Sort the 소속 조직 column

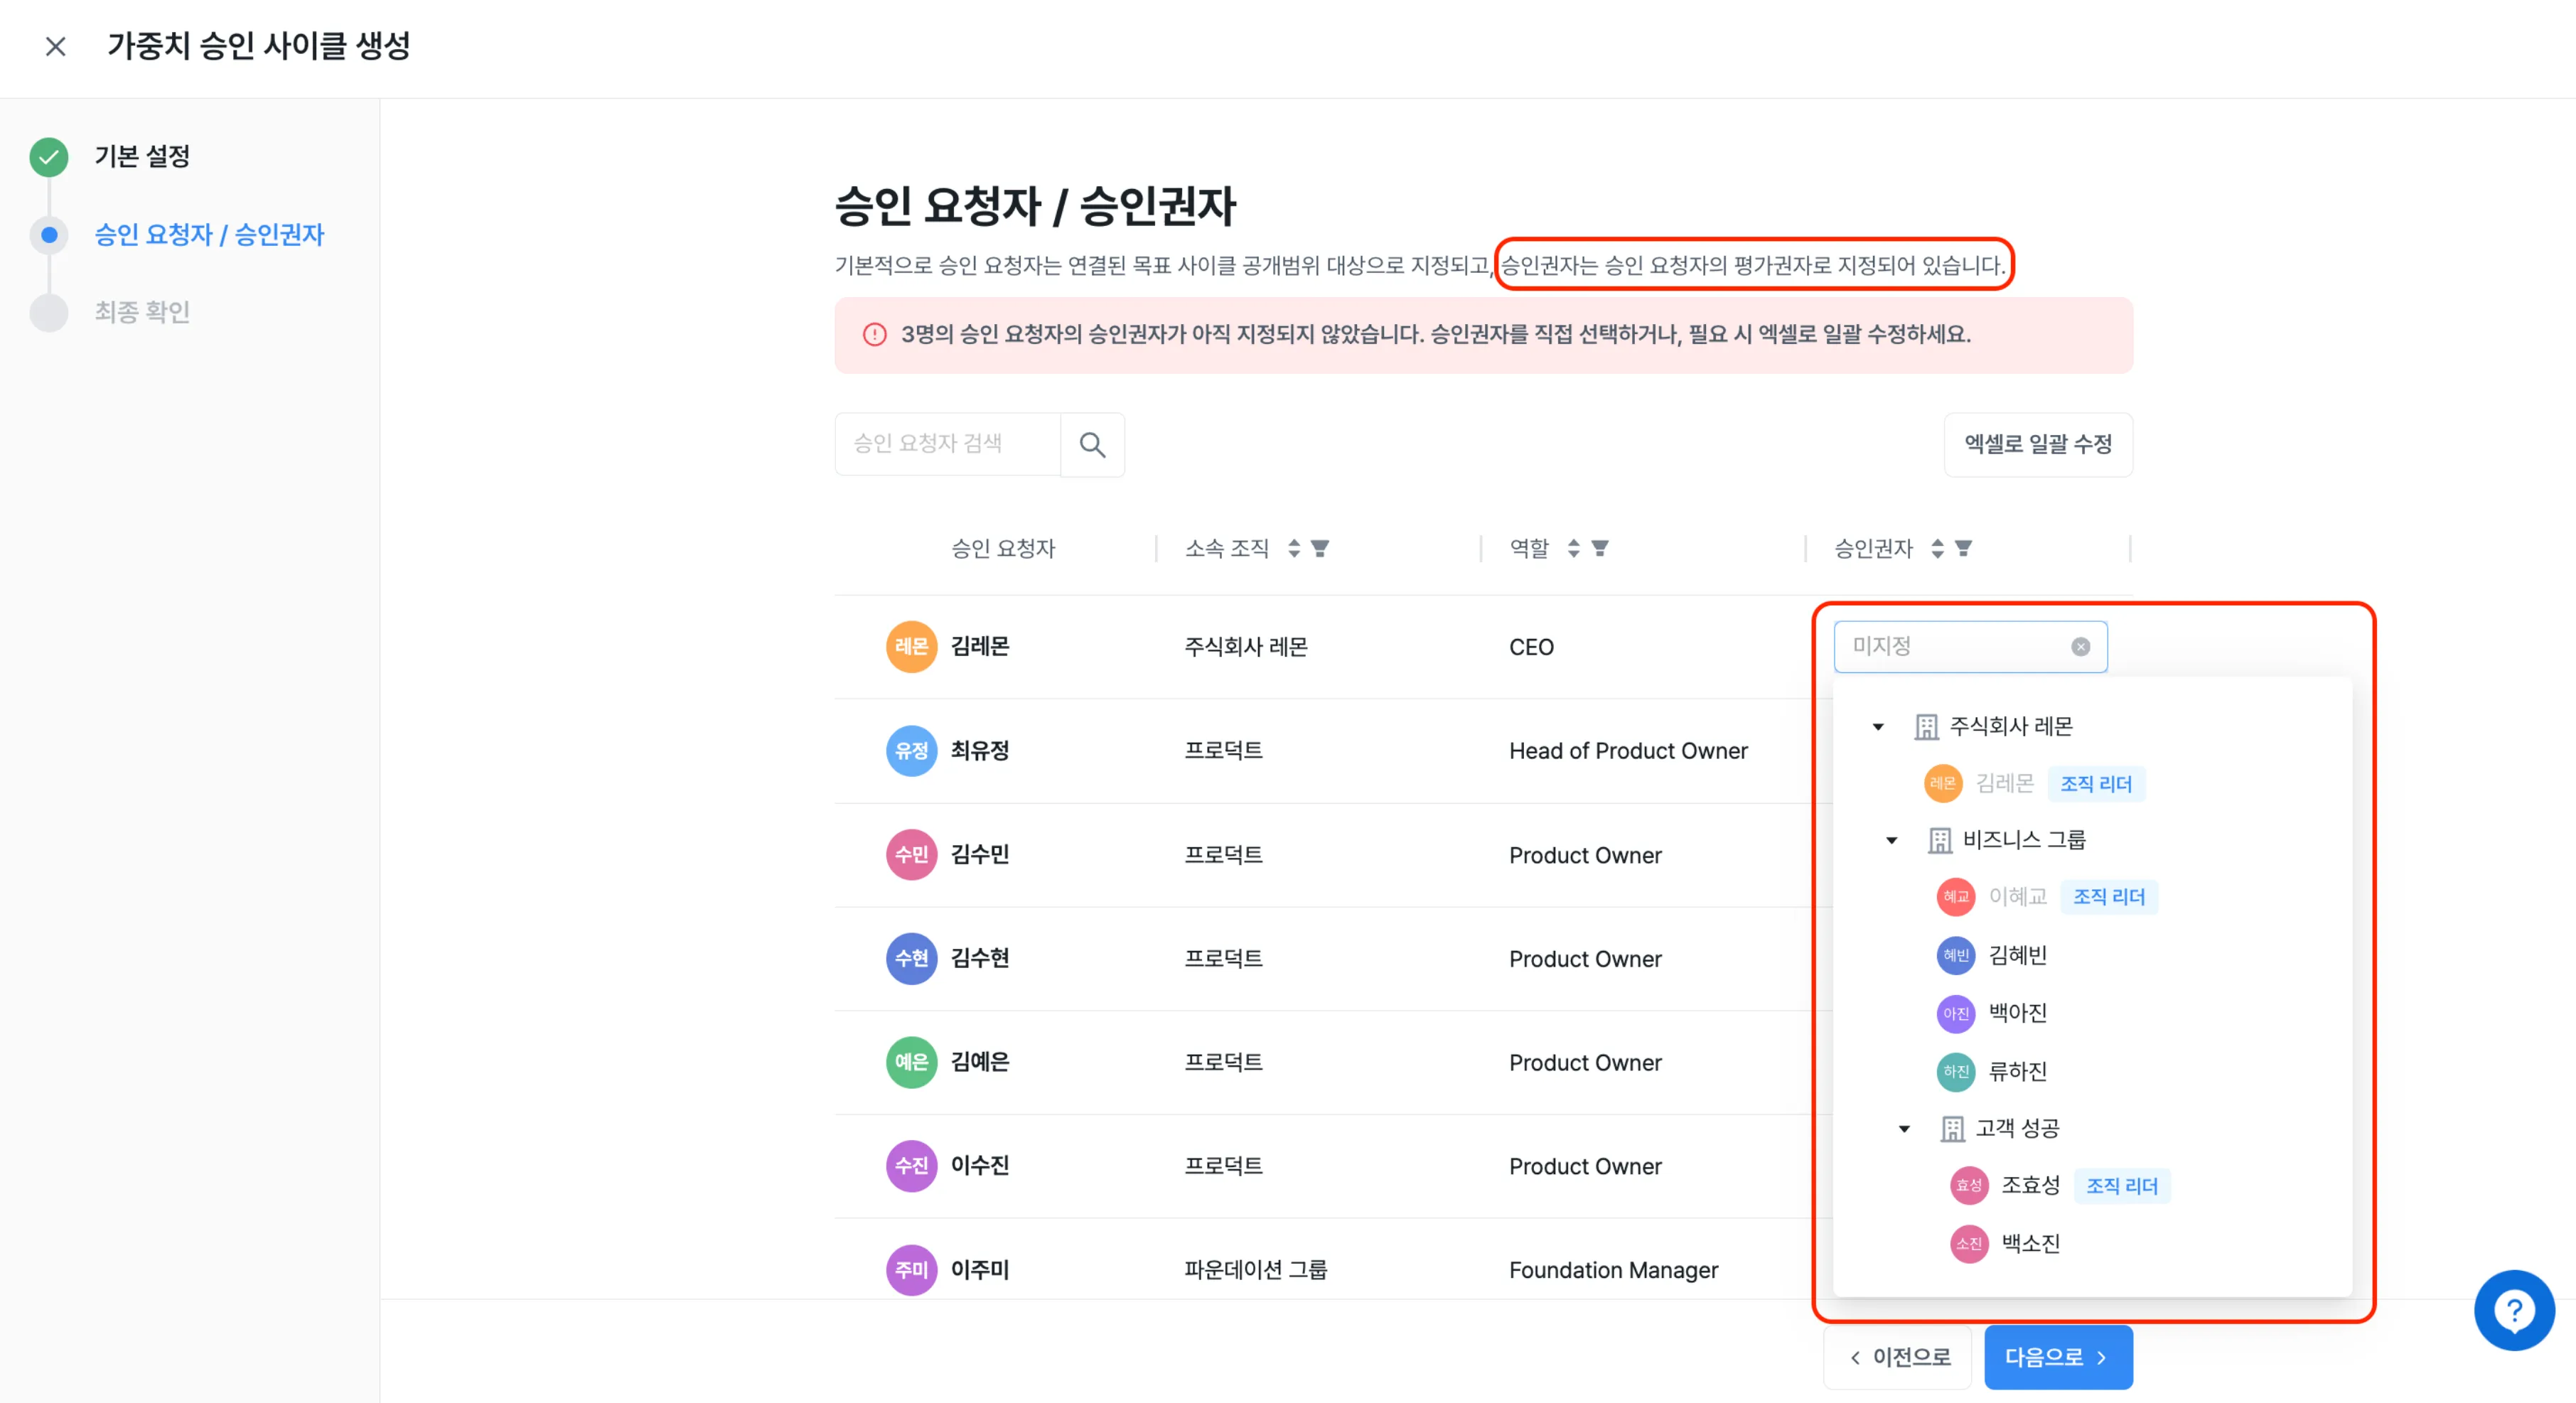pos(1294,548)
